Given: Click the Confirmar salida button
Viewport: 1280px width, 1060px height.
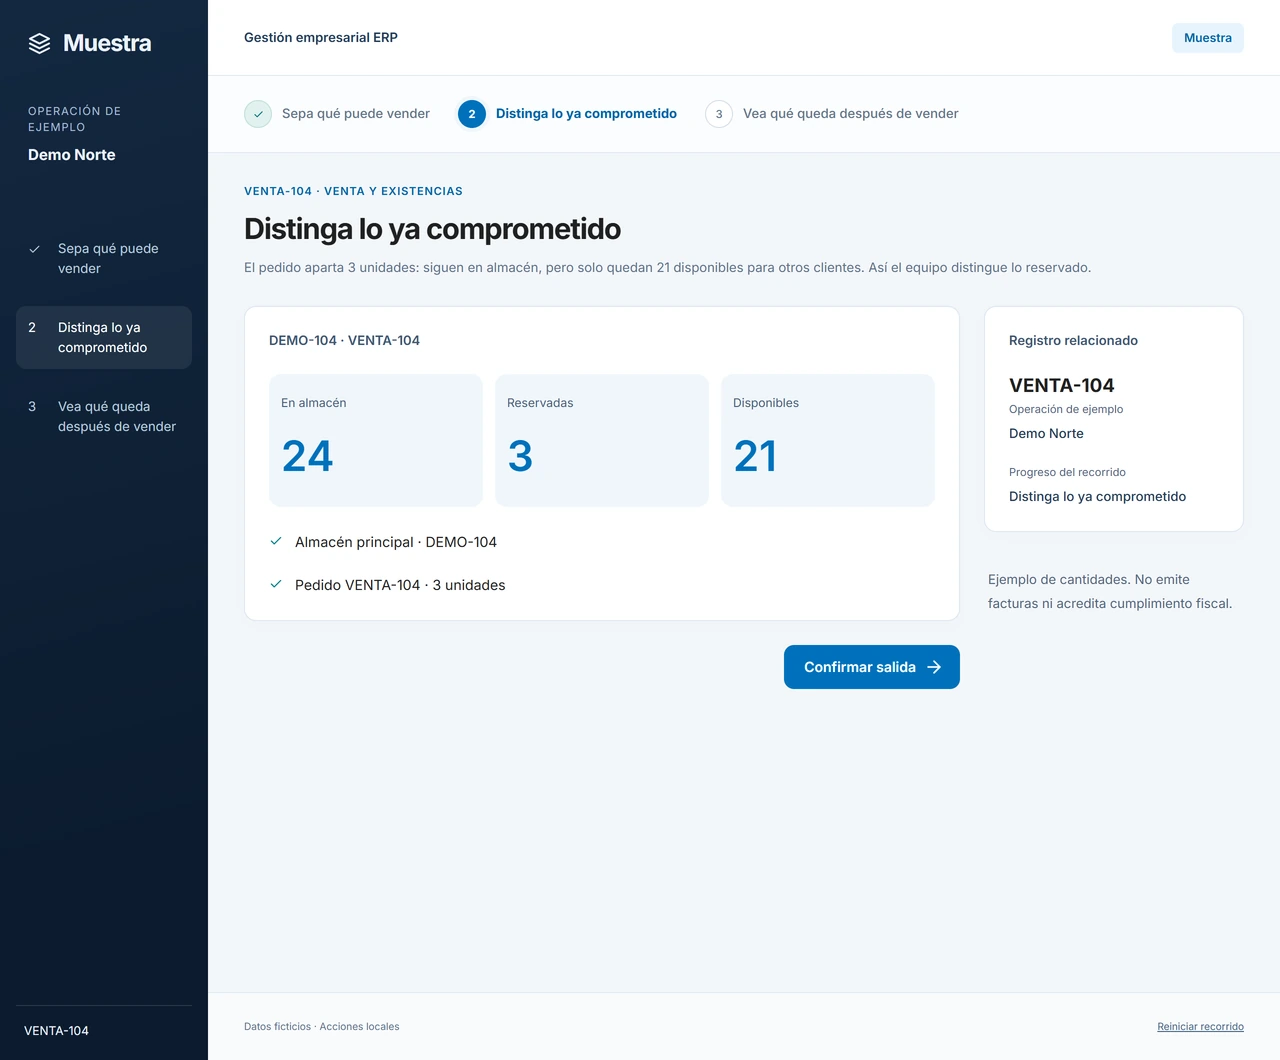Looking at the screenshot, I should coord(872,667).
